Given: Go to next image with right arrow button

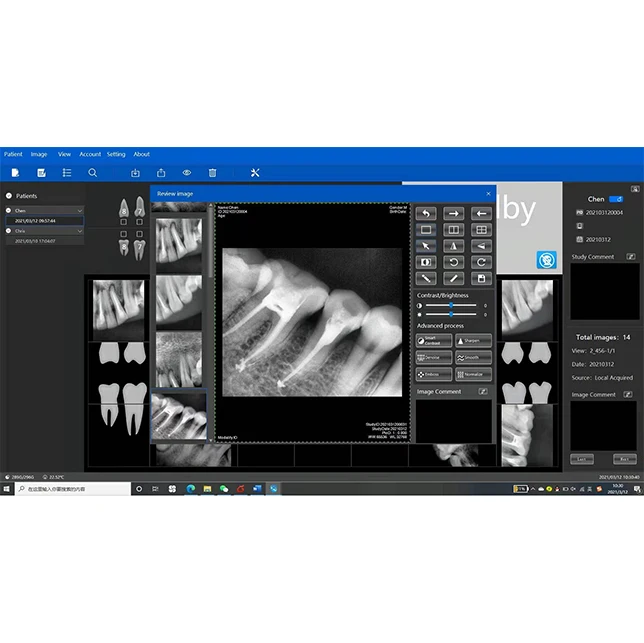Looking at the screenshot, I should (x=453, y=214).
